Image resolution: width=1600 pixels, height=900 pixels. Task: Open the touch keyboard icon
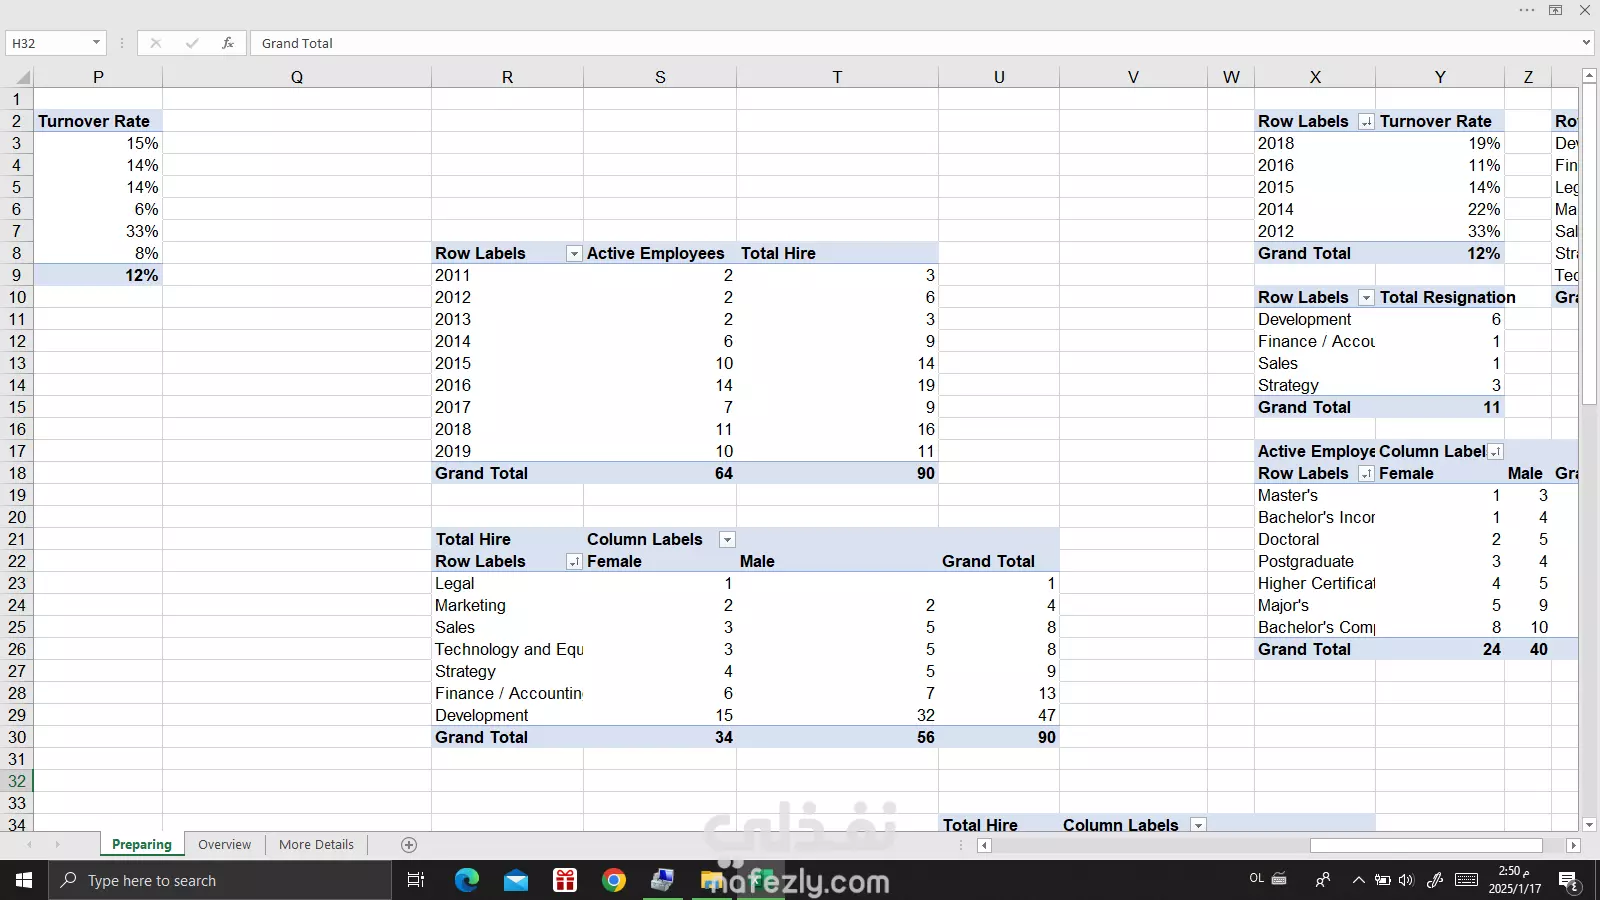click(1467, 880)
